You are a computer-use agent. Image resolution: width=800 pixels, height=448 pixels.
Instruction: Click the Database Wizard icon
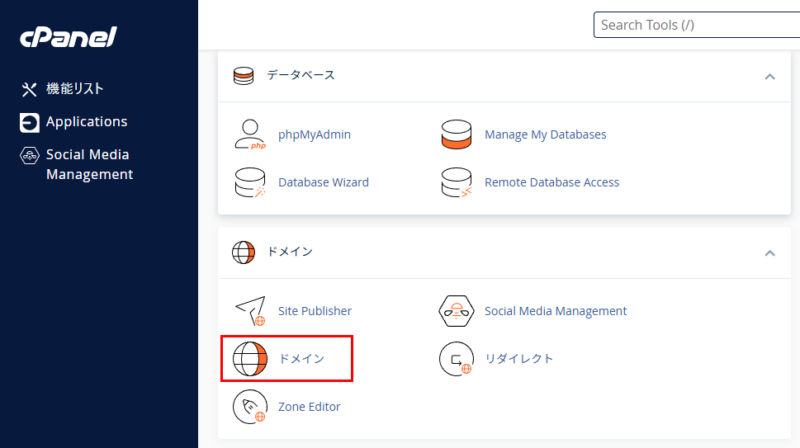249,183
